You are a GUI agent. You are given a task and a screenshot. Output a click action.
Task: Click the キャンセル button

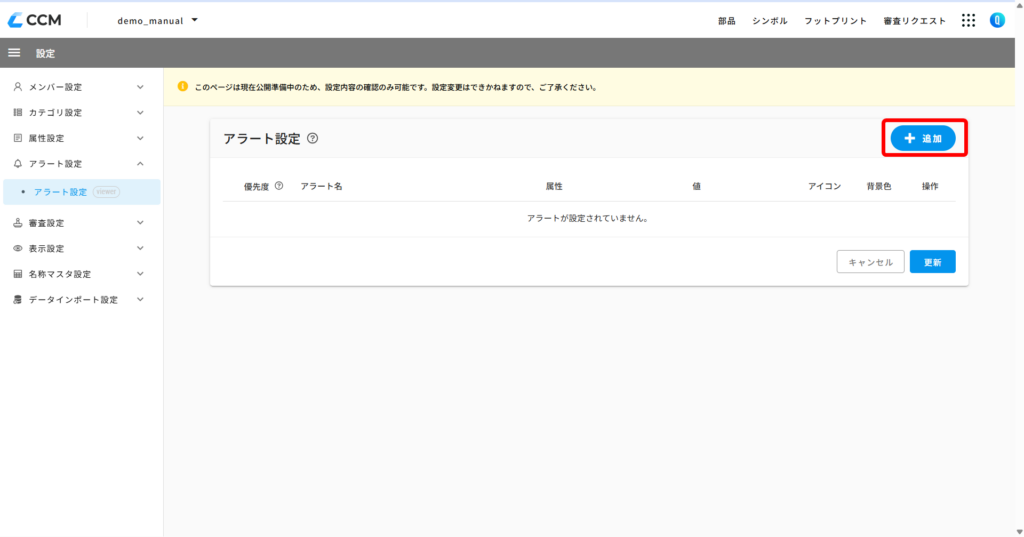(871, 262)
